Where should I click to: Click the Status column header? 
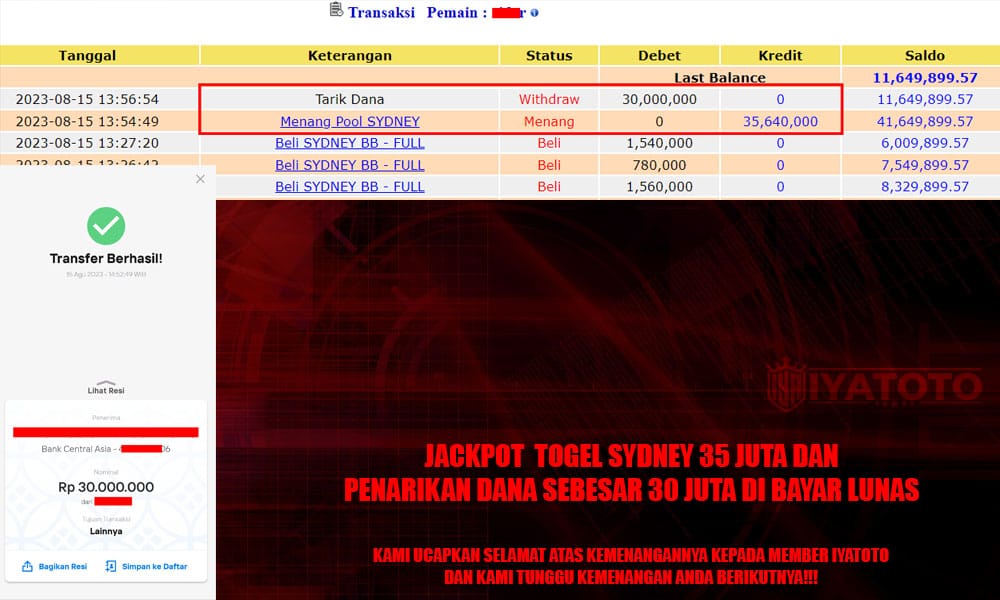(549, 56)
